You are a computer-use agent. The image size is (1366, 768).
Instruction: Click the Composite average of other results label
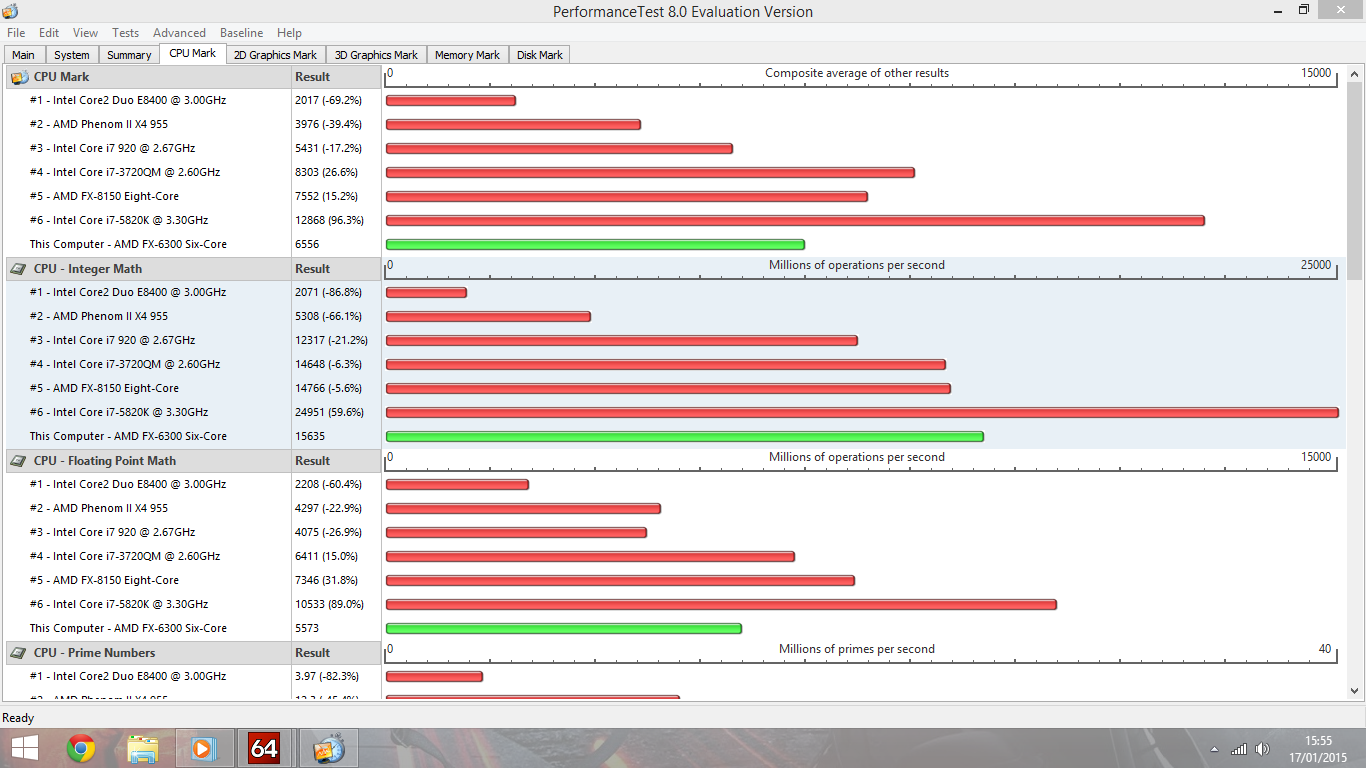pos(857,73)
